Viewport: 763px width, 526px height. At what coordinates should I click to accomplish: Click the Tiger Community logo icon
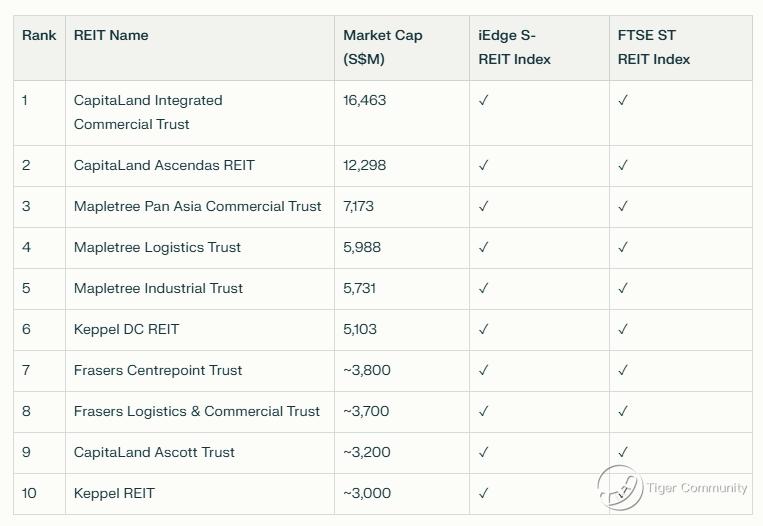point(619,488)
